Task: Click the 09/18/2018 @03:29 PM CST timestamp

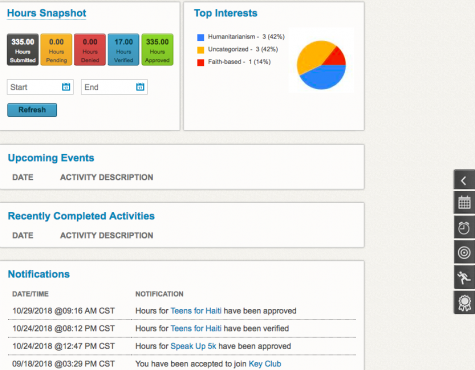Action: pyautogui.click(x=64, y=364)
